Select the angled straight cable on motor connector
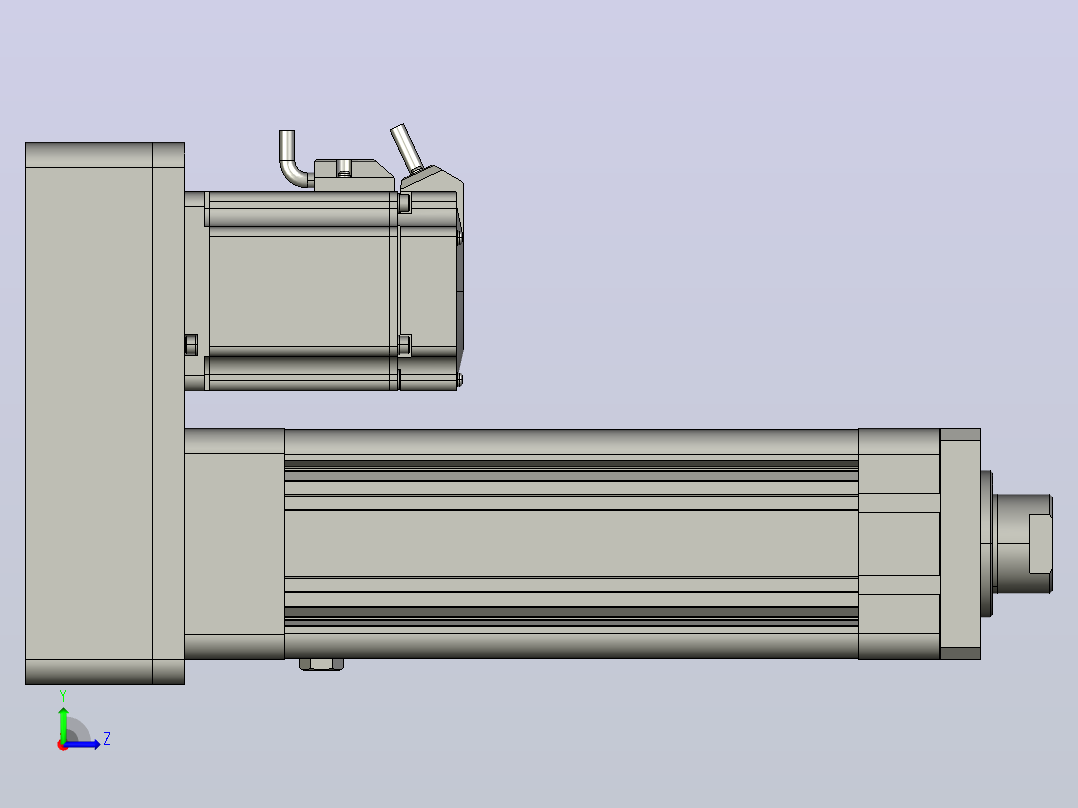The height and width of the screenshot is (808, 1078). pos(406,149)
